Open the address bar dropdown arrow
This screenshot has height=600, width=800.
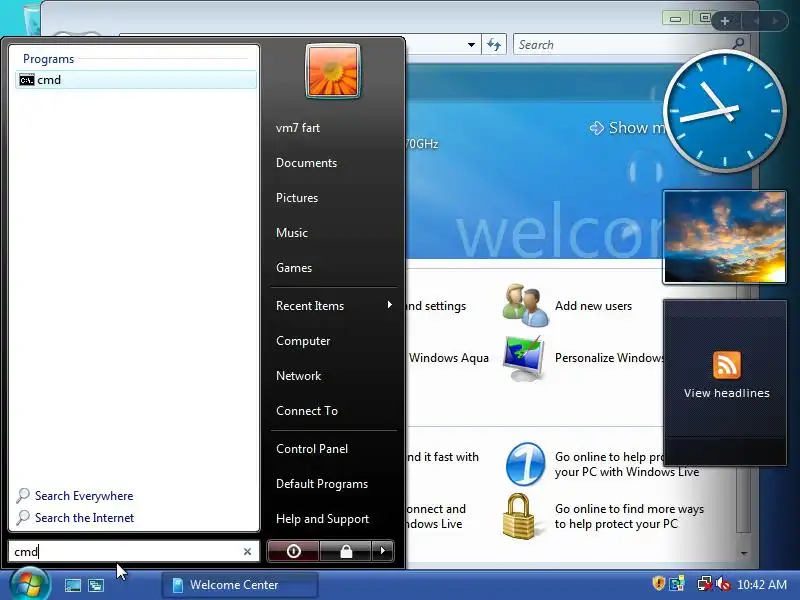point(471,45)
